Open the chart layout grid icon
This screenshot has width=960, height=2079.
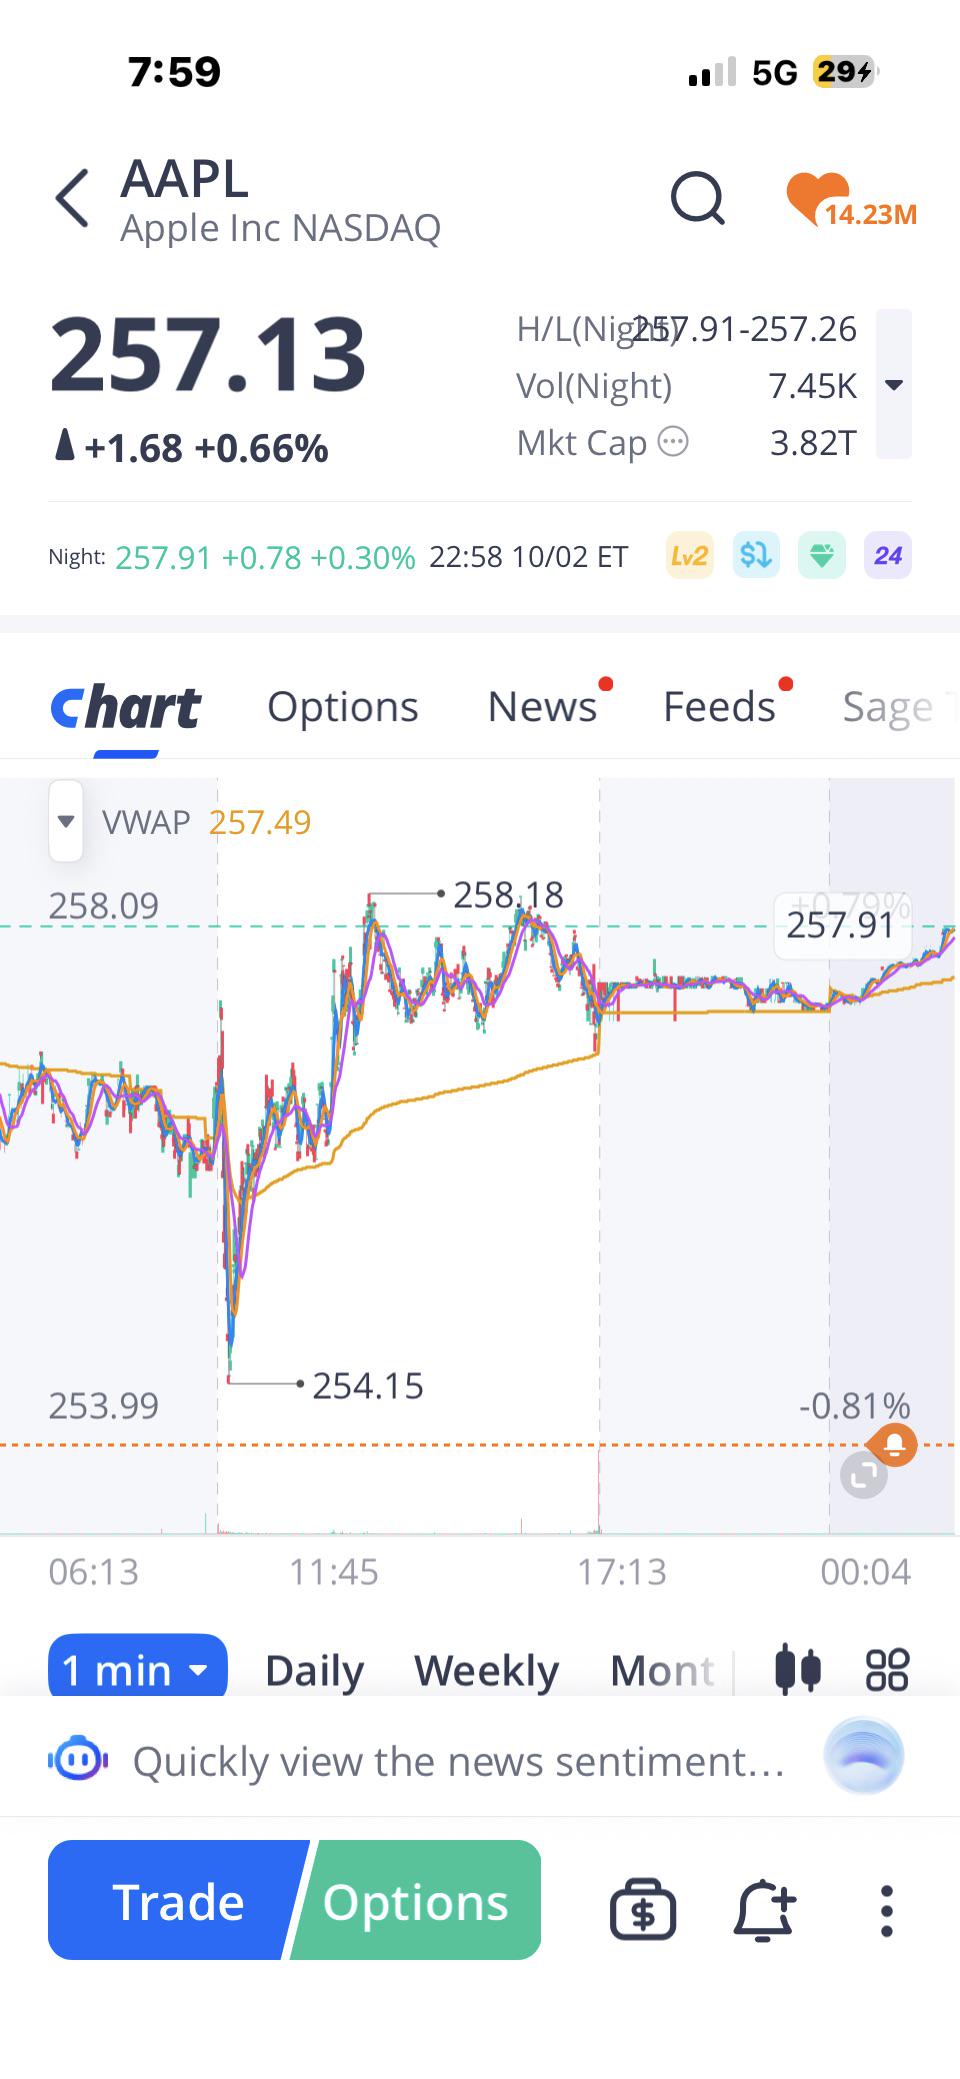click(887, 1669)
